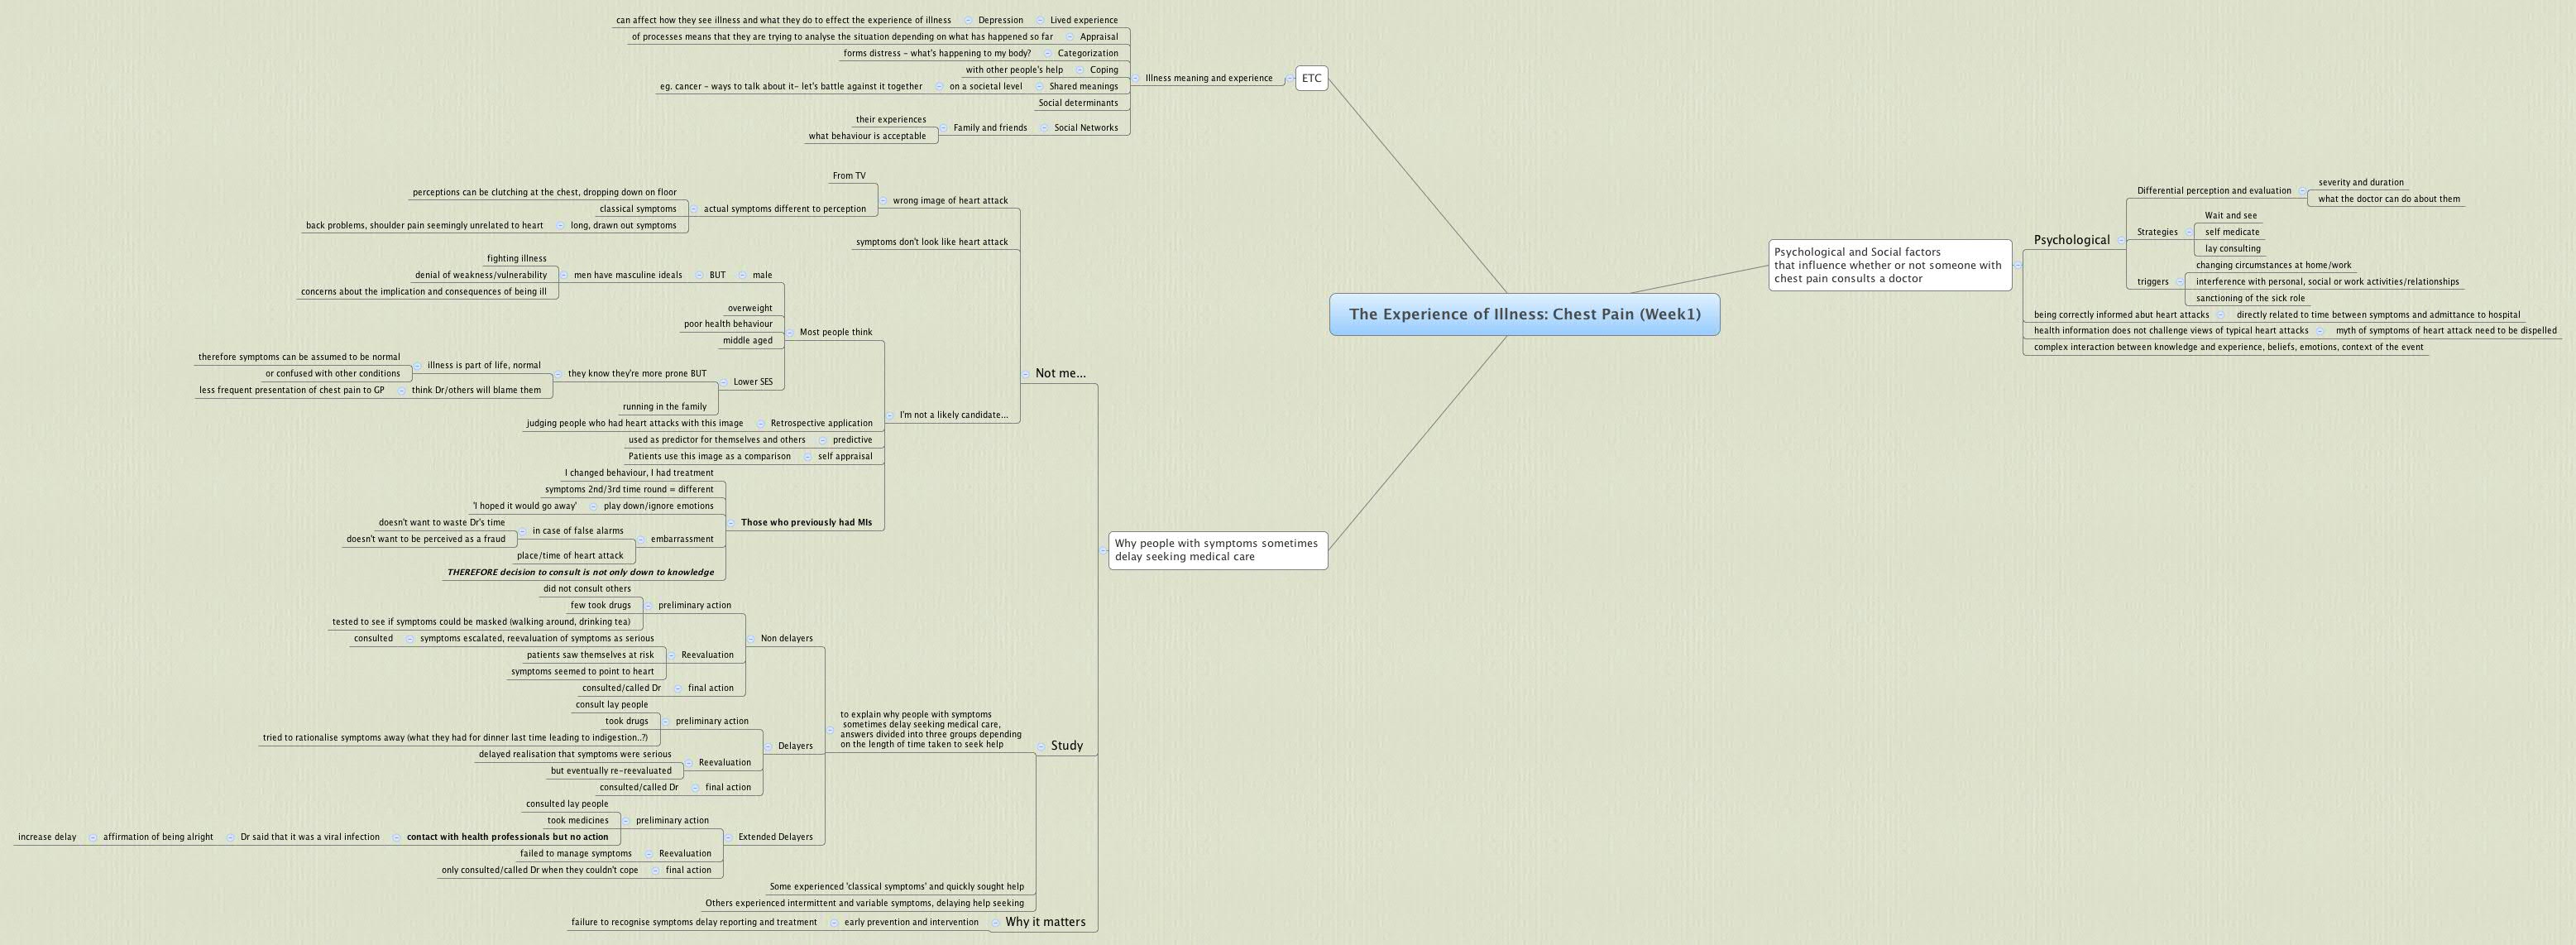Click 'Others experienced intermittent and variable symptoms' line
This screenshot has width=2576, height=945.
point(864,903)
